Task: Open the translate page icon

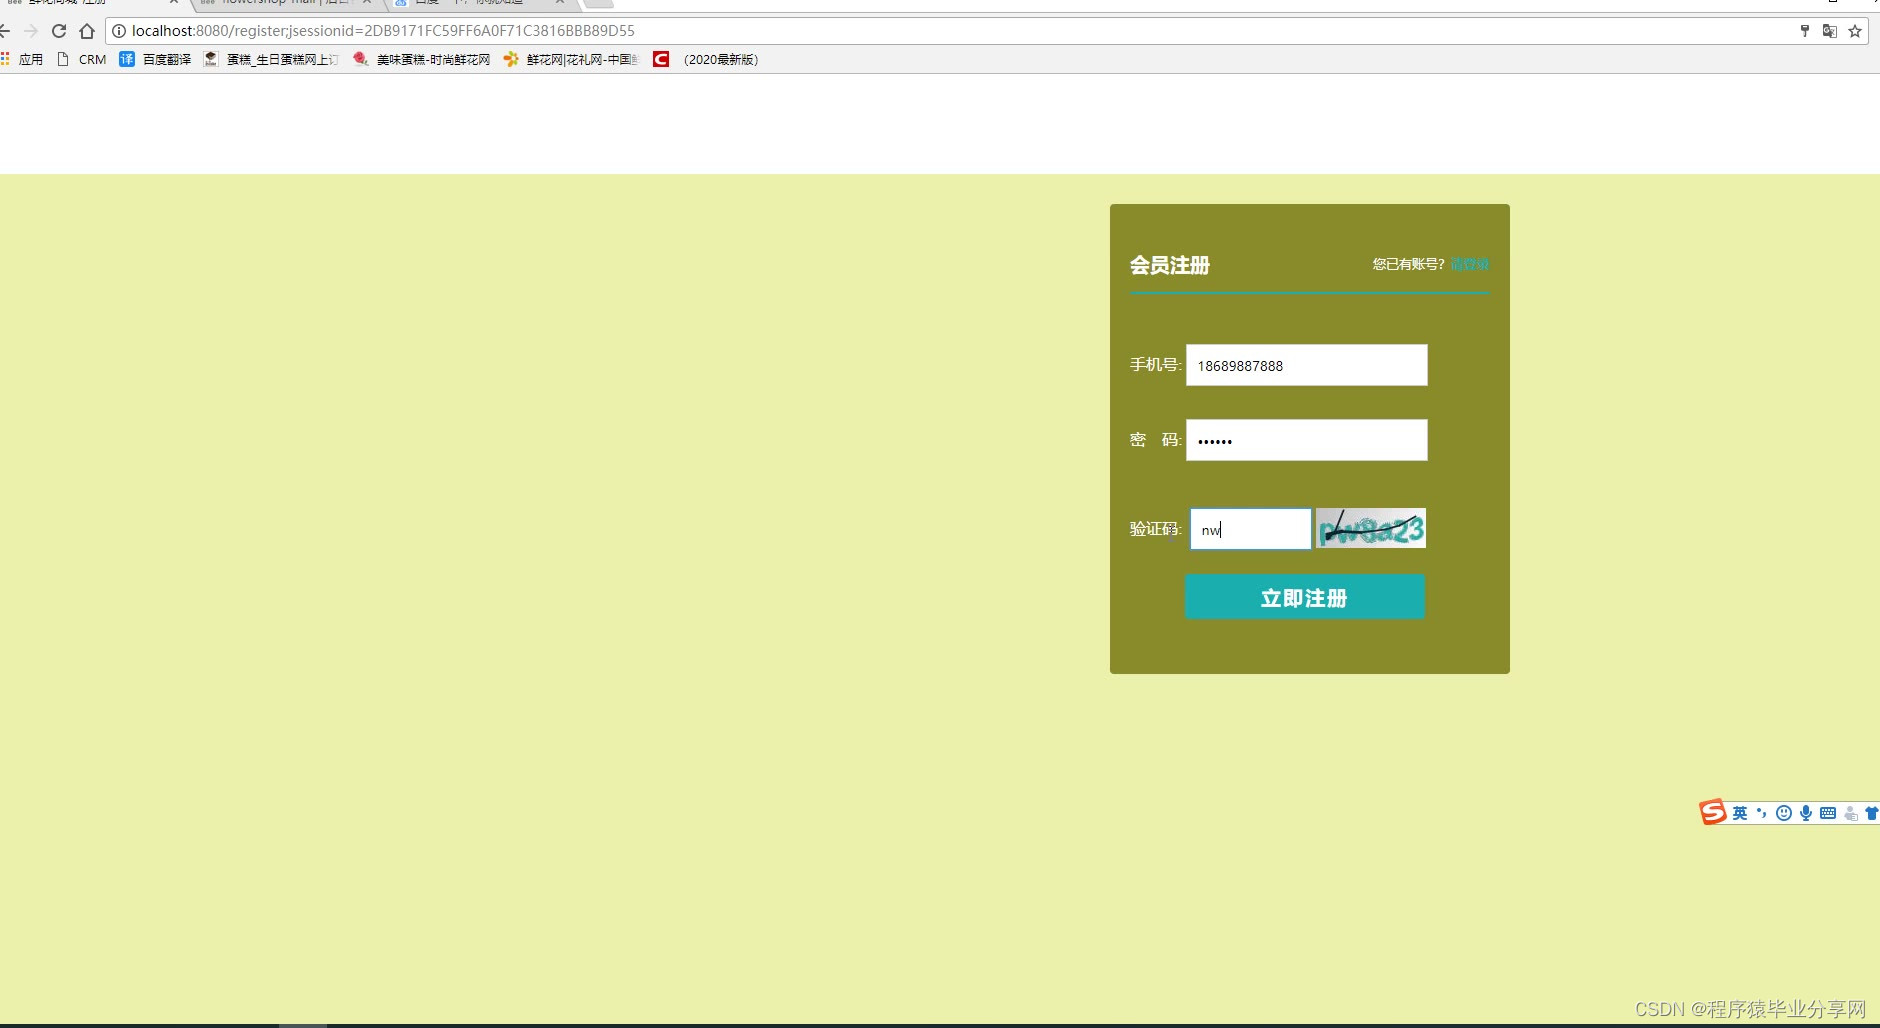Action: pos(1830,31)
